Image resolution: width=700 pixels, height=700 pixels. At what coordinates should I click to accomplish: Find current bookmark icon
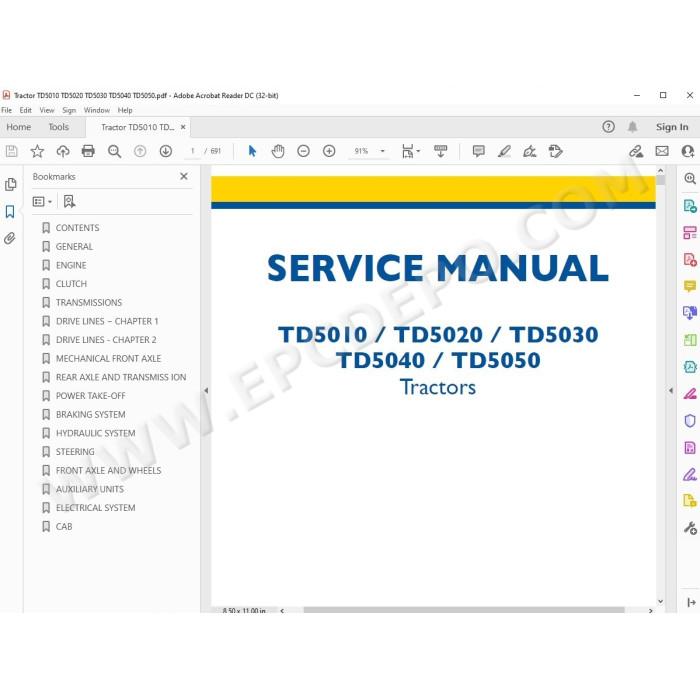click(69, 202)
